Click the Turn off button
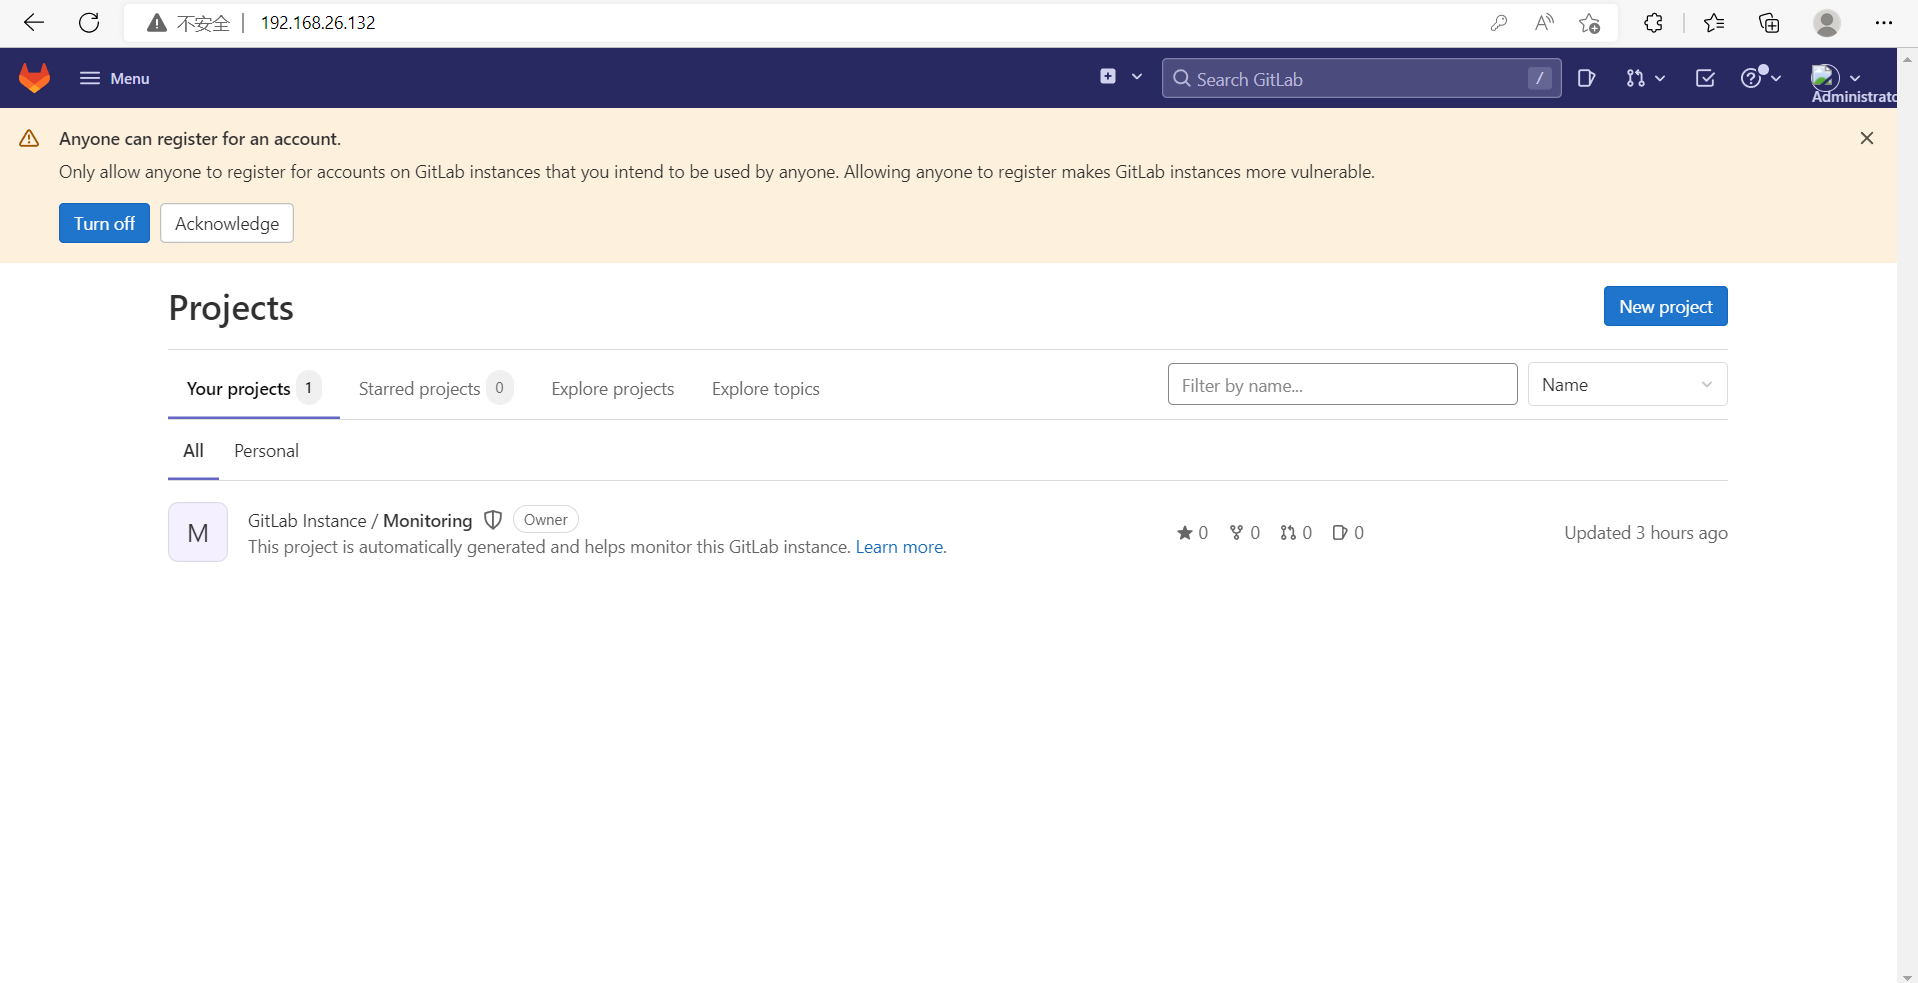This screenshot has width=1918, height=983. point(104,223)
